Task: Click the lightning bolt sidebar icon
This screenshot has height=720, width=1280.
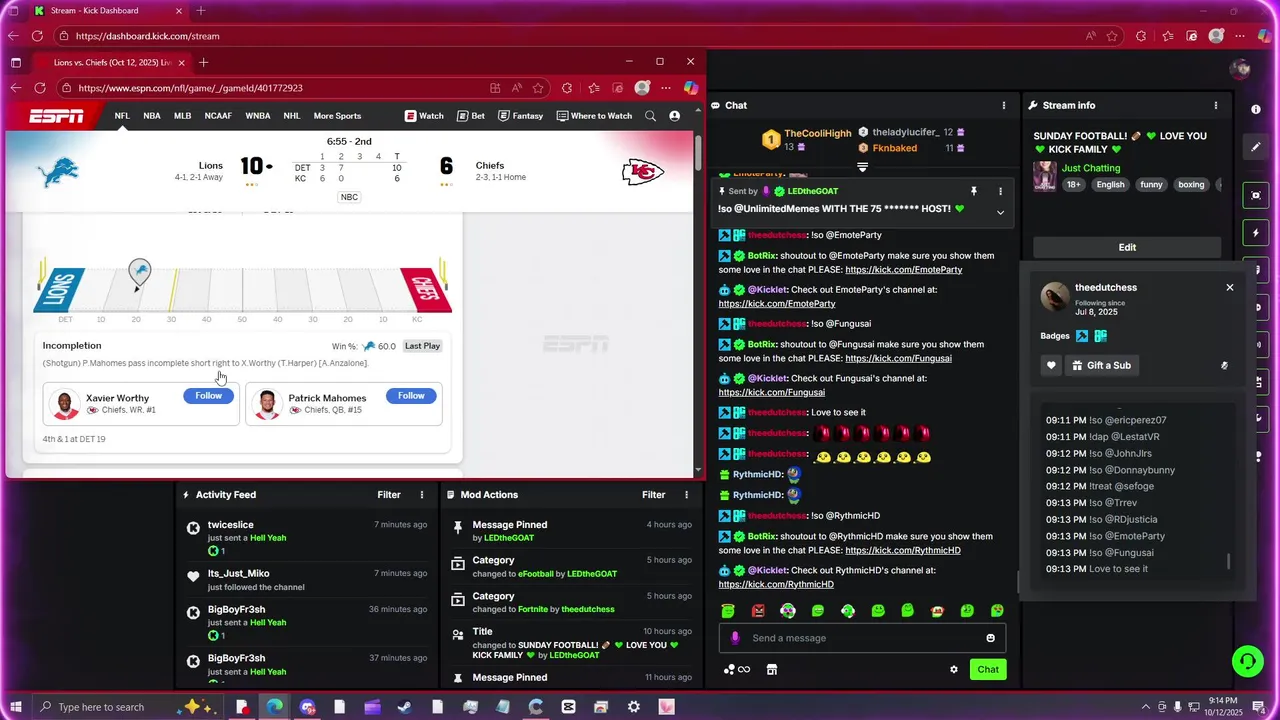Action: point(1256,233)
